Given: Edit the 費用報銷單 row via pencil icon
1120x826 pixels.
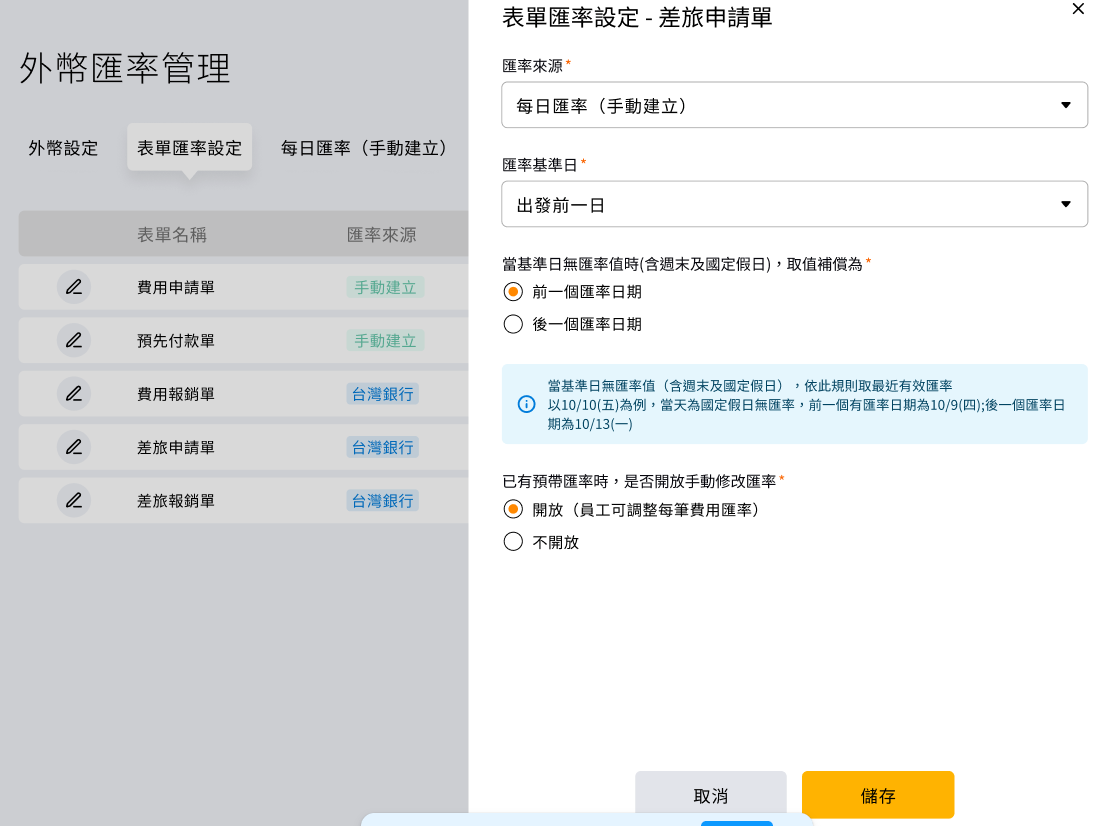Looking at the screenshot, I should coord(74,394).
